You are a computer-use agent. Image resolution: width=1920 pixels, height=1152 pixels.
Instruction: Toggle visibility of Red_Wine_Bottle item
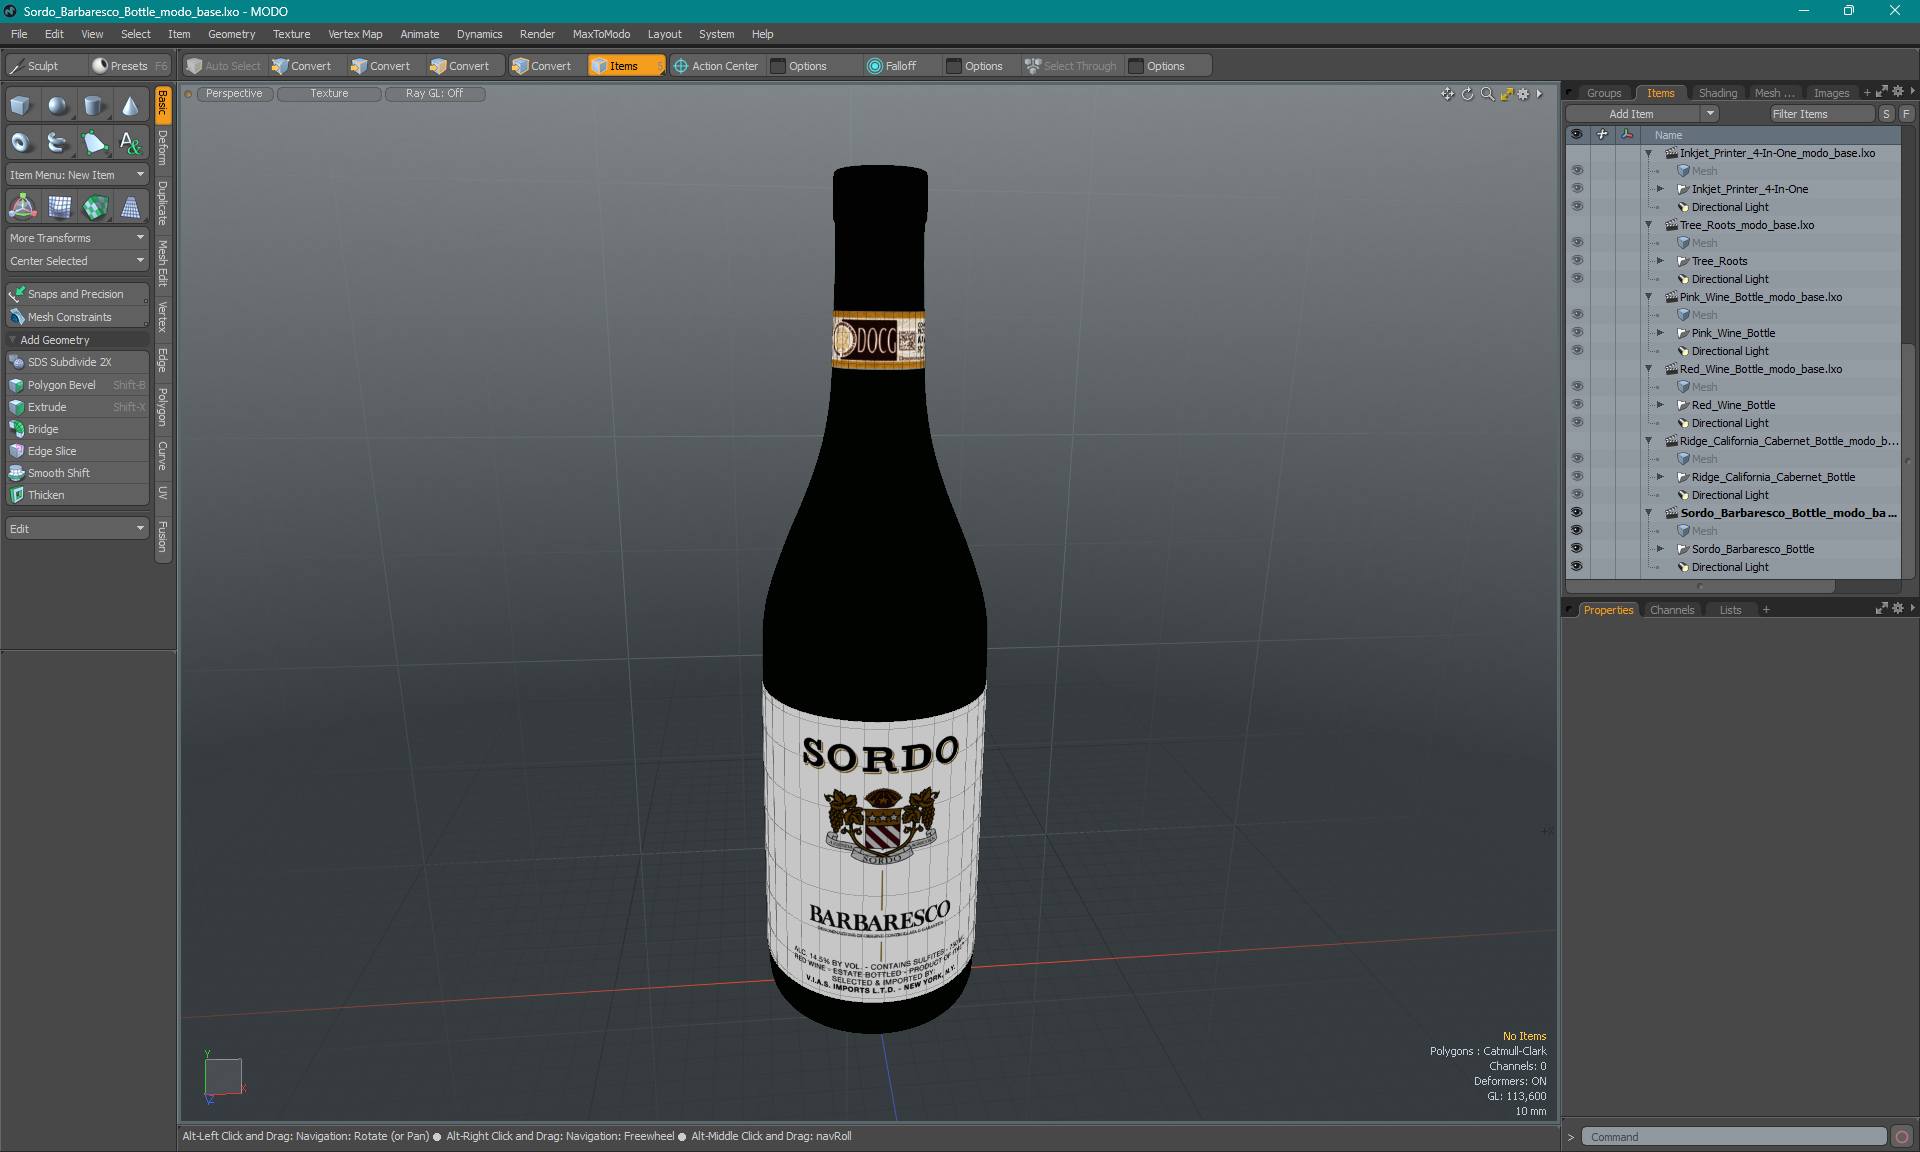click(x=1576, y=405)
